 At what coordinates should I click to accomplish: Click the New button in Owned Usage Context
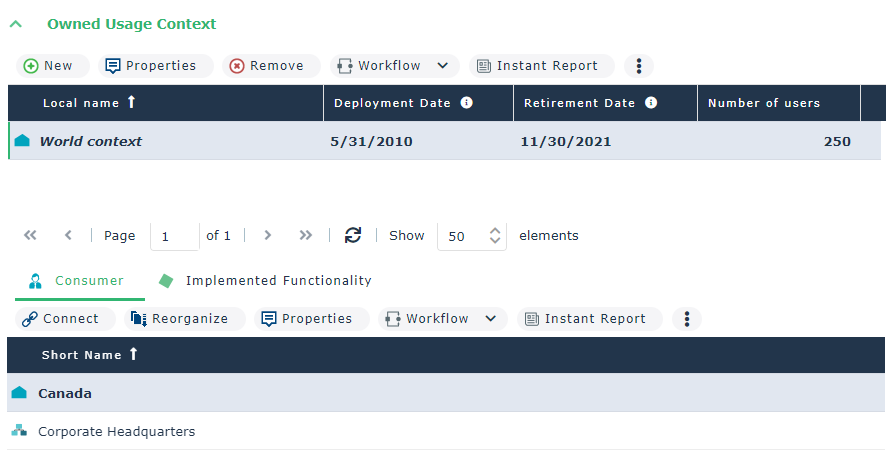49,66
